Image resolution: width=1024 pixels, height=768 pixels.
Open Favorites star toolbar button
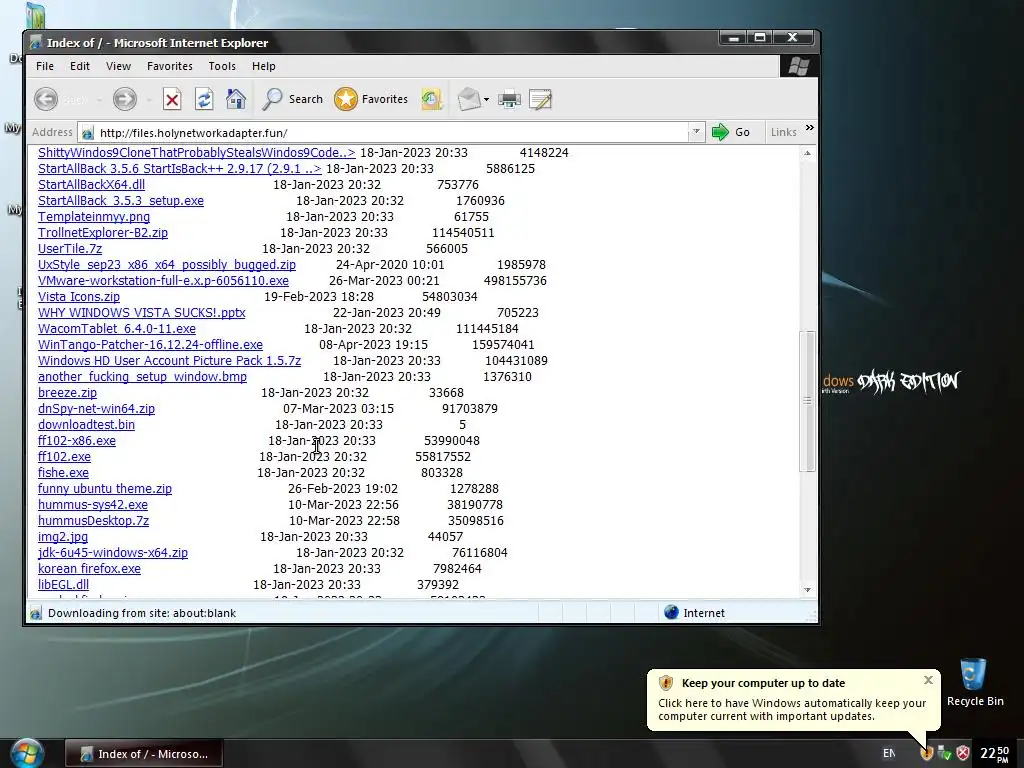pos(370,99)
